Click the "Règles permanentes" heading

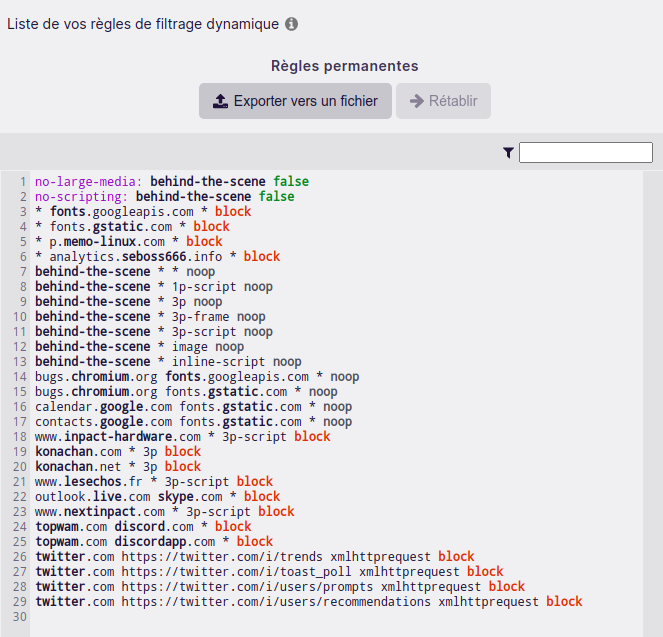344,66
